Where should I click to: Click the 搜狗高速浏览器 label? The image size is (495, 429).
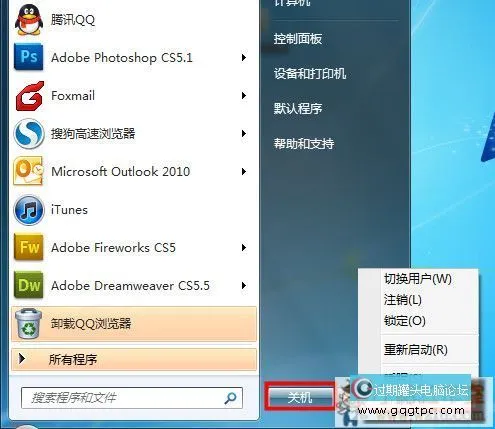pyautogui.click(x=93, y=134)
